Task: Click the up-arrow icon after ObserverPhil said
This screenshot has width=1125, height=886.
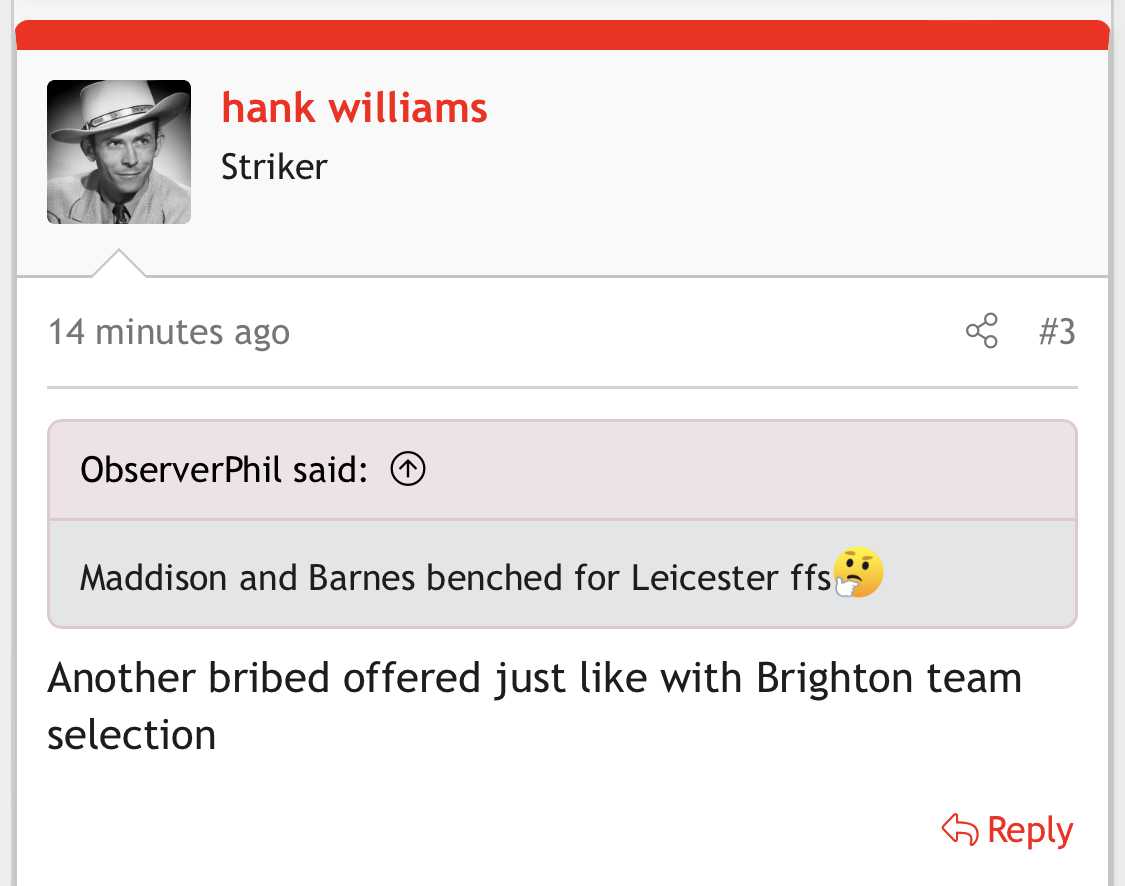Action: pyautogui.click(x=408, y=469)
